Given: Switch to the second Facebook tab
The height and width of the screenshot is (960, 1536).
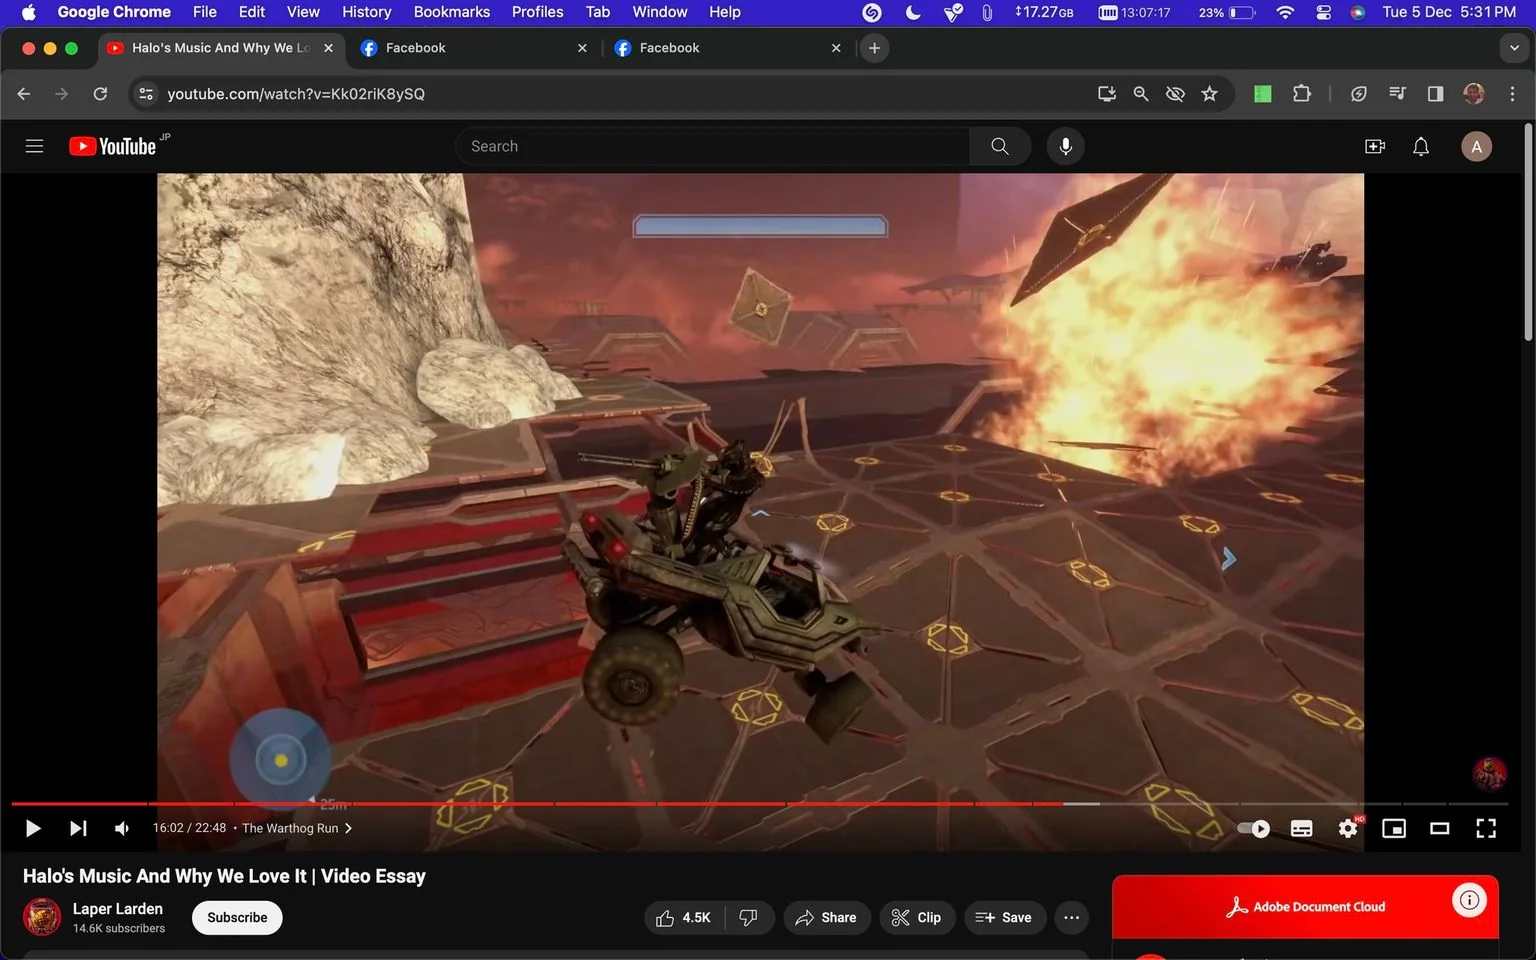Looking at the screenshot, I should click(x=726, y=48).
